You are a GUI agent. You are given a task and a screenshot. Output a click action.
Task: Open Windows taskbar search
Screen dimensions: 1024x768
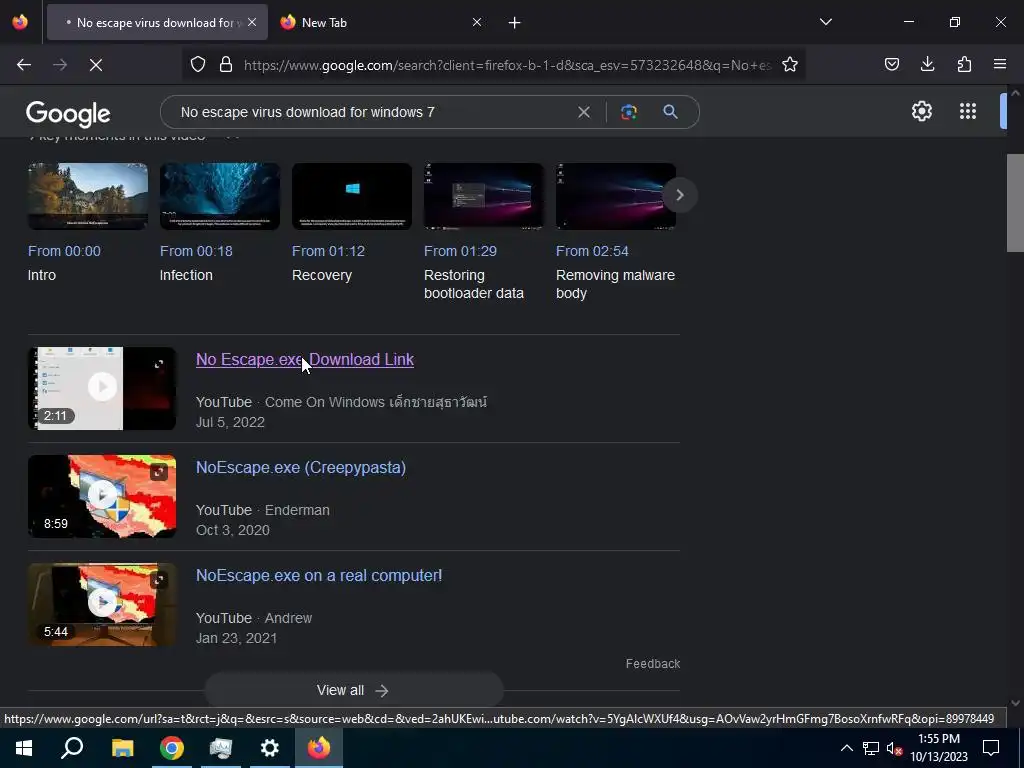(x=72, y=748)
